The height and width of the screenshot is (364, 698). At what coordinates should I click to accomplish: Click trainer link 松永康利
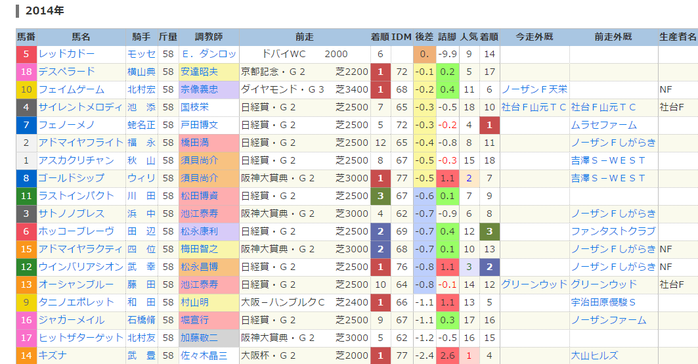199,231
